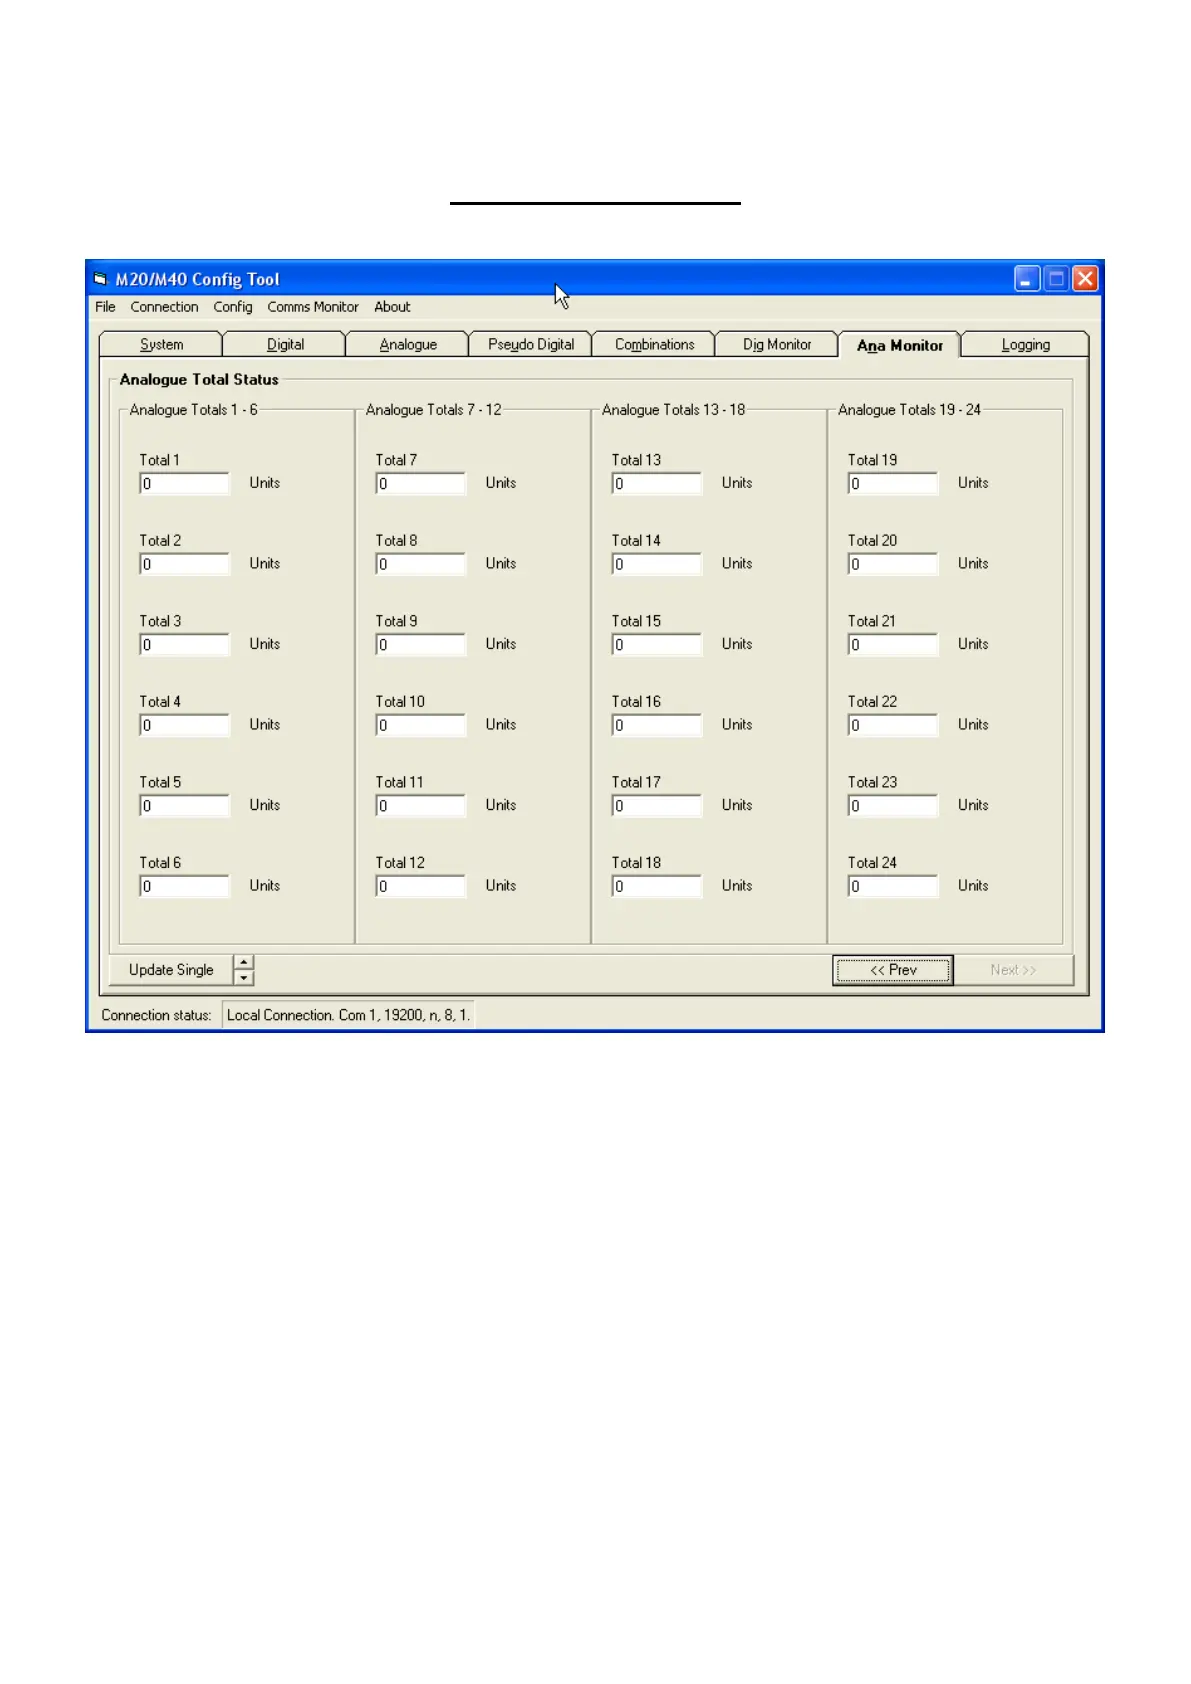
Task: Click the Total 24 value field
Action: pyautogui.click(x=893, y=886)
